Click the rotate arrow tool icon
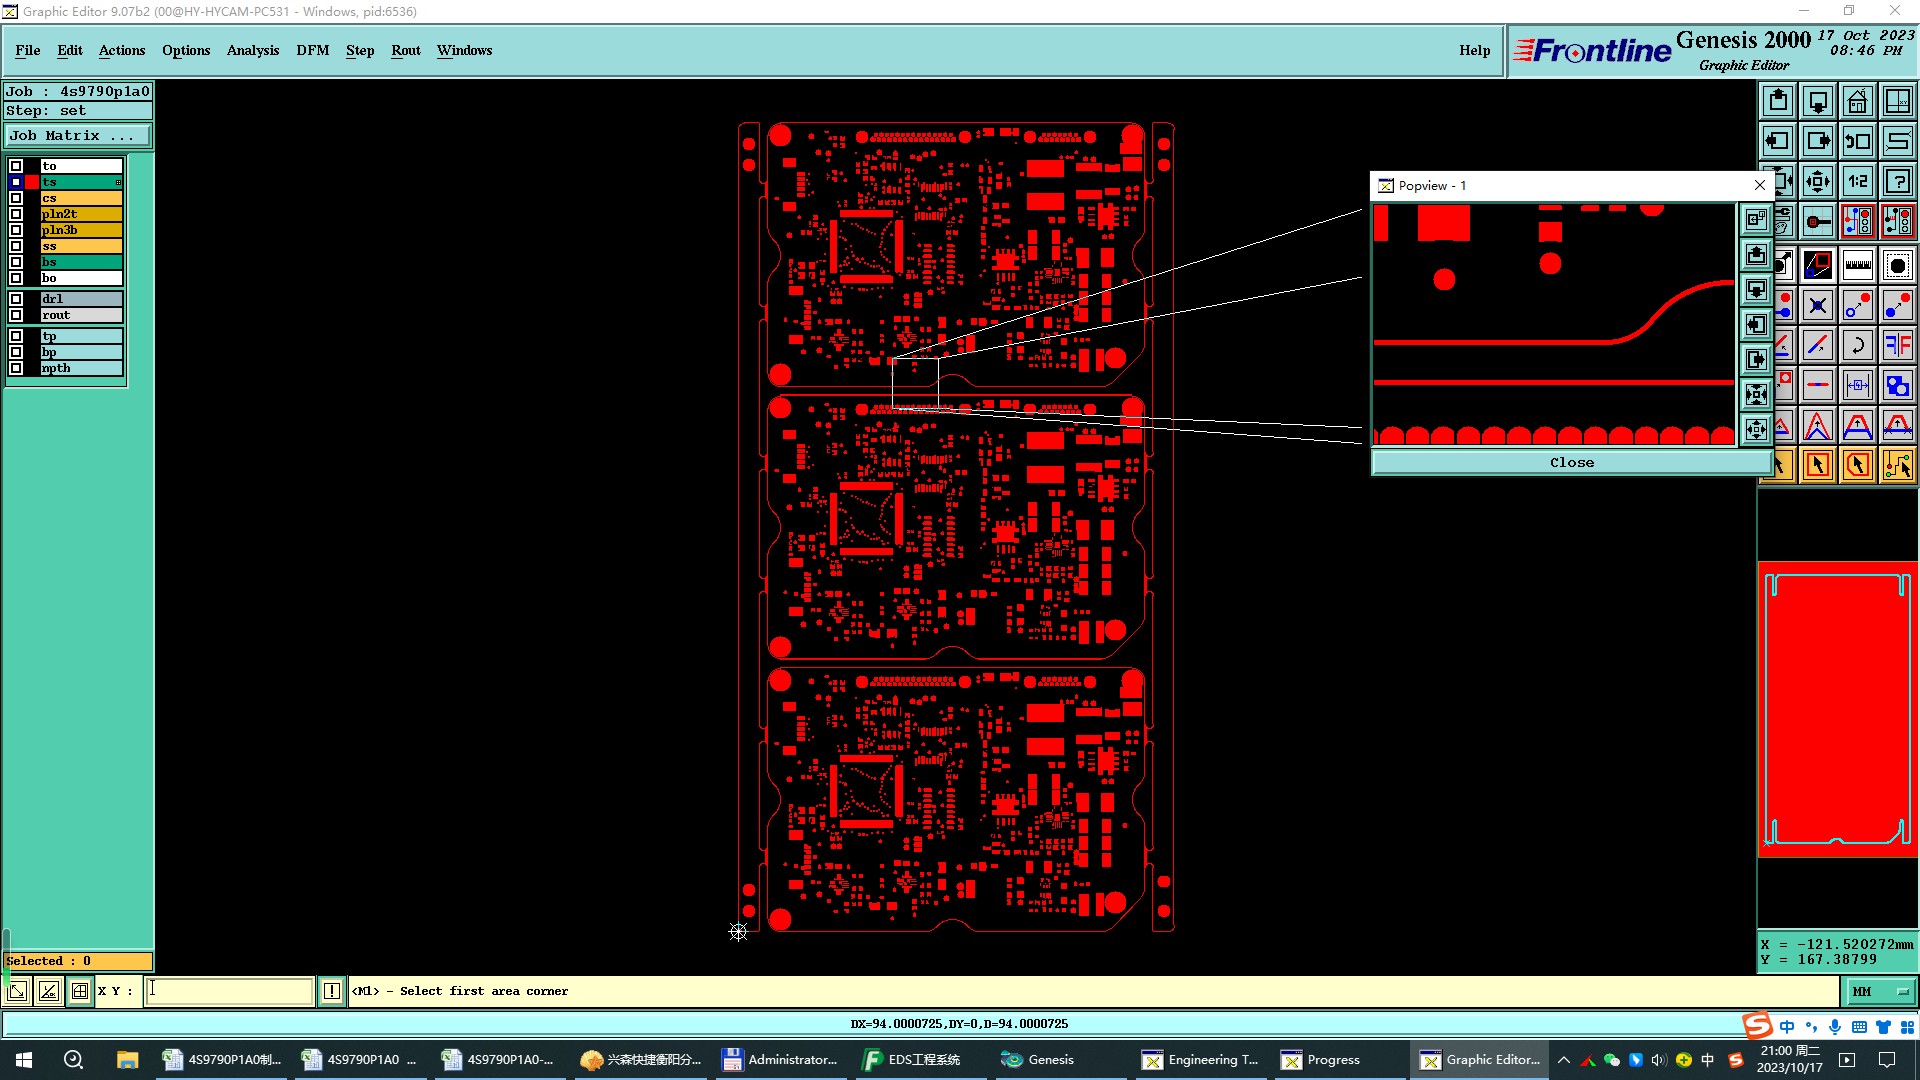This screenshot has height=1080, width=1920. pos(1857,345)
